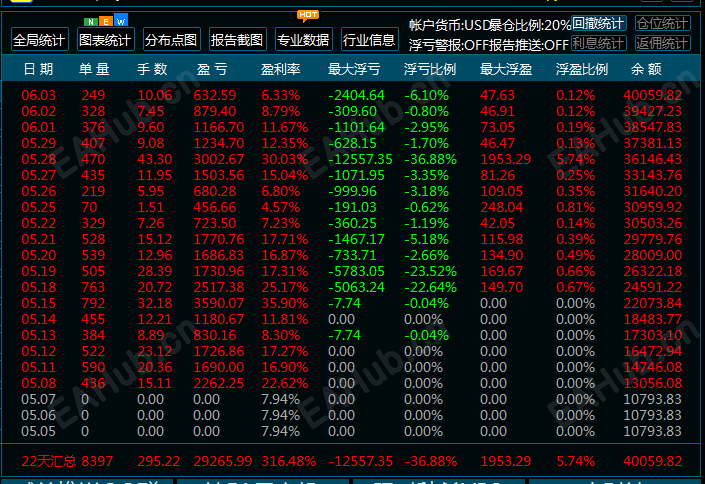Click the 浮亏比例 column header
The width and height of the screenshot is (705, 484).
[430, 69]
